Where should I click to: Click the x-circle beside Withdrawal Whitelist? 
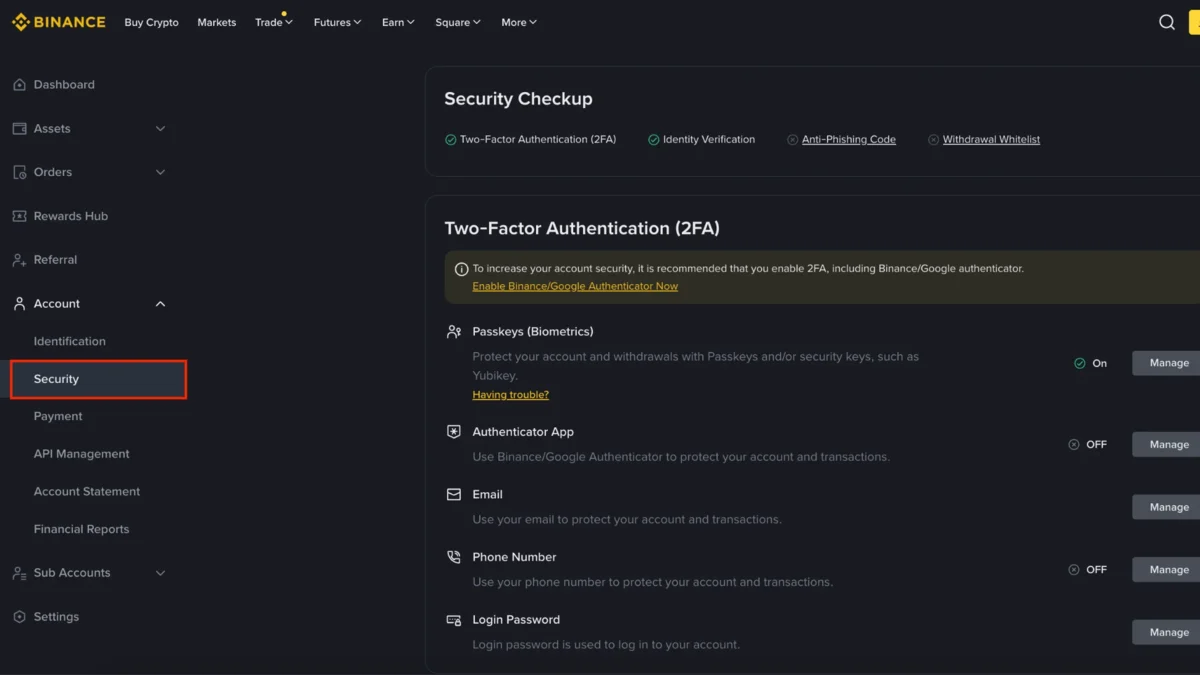[933, 140]
